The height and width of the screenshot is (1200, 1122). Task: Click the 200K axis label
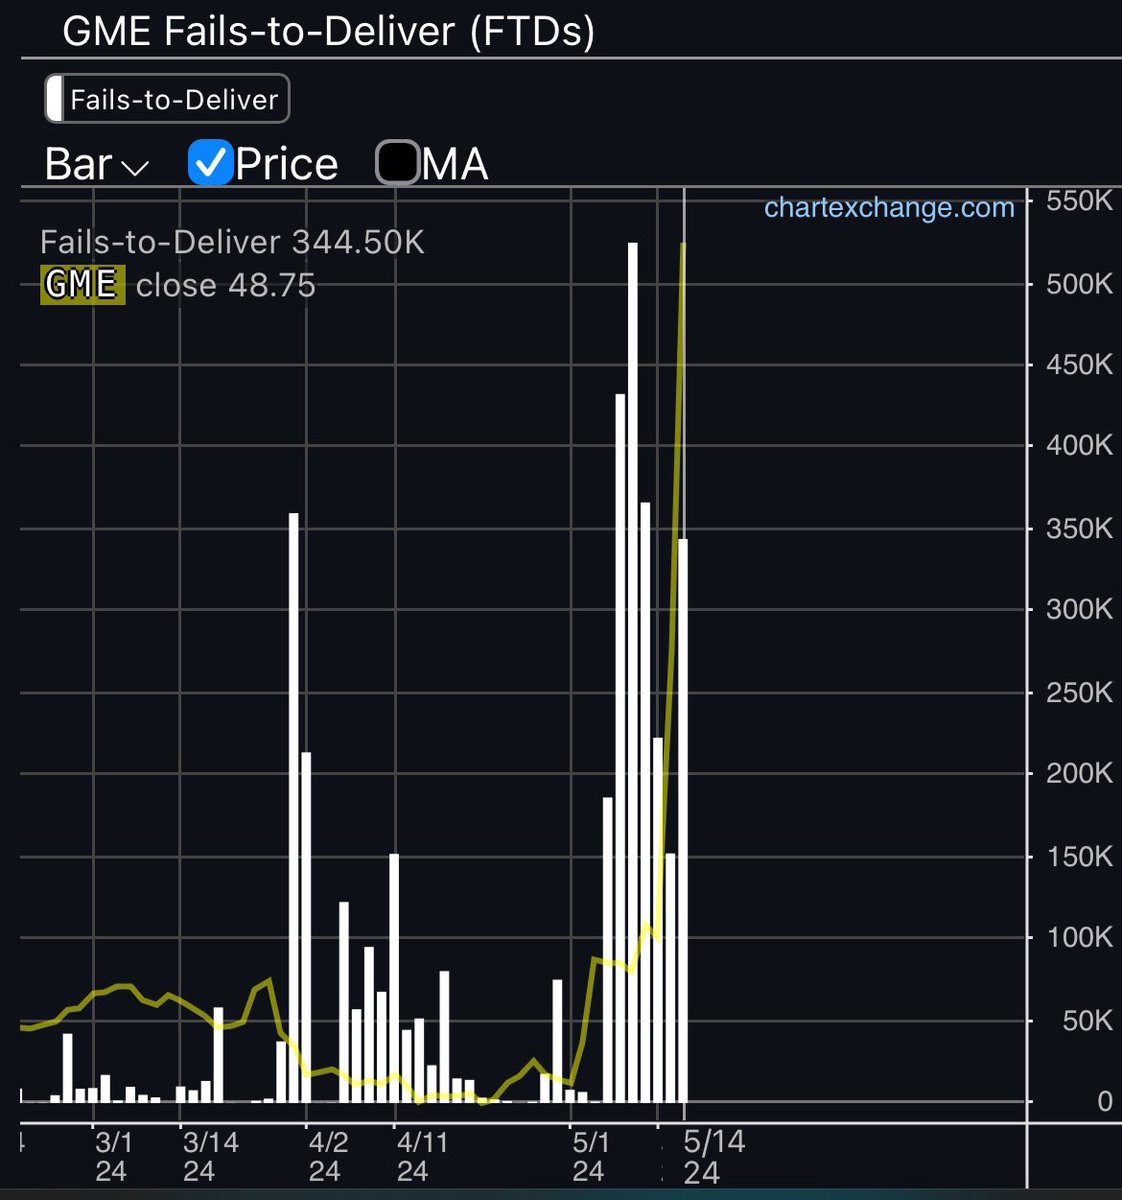(1079, 773)
